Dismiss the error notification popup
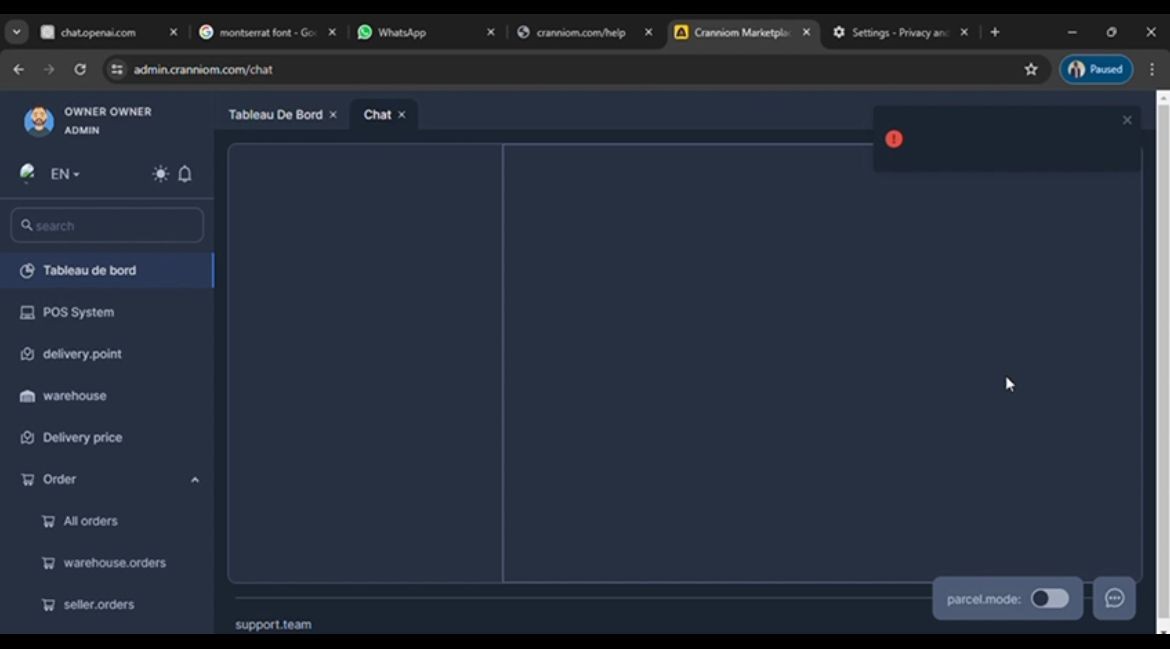 (1127, 120)
